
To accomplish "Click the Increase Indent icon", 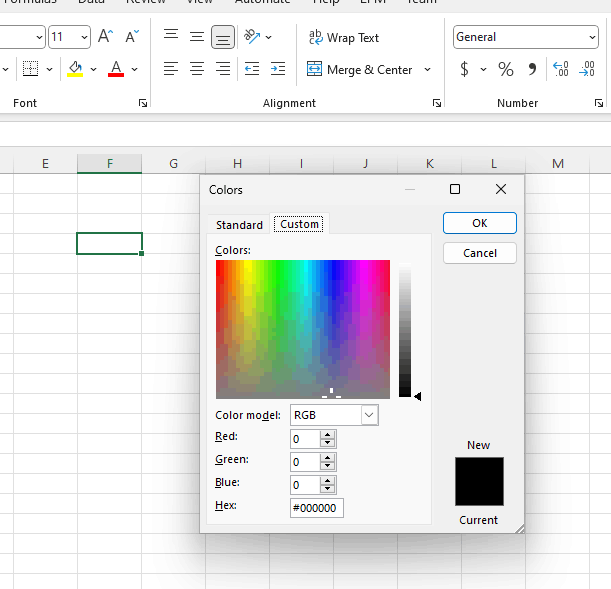I will pos(278,69).
